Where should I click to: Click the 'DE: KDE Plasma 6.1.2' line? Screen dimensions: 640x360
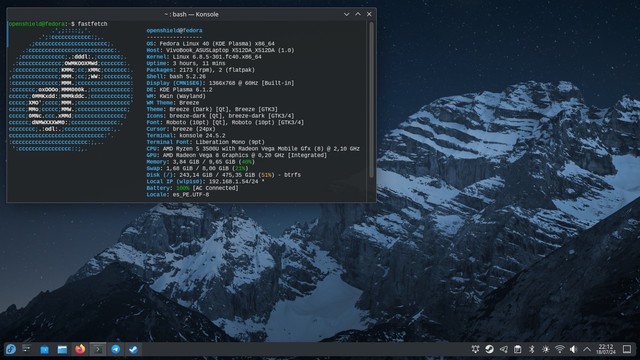point(180,89)
